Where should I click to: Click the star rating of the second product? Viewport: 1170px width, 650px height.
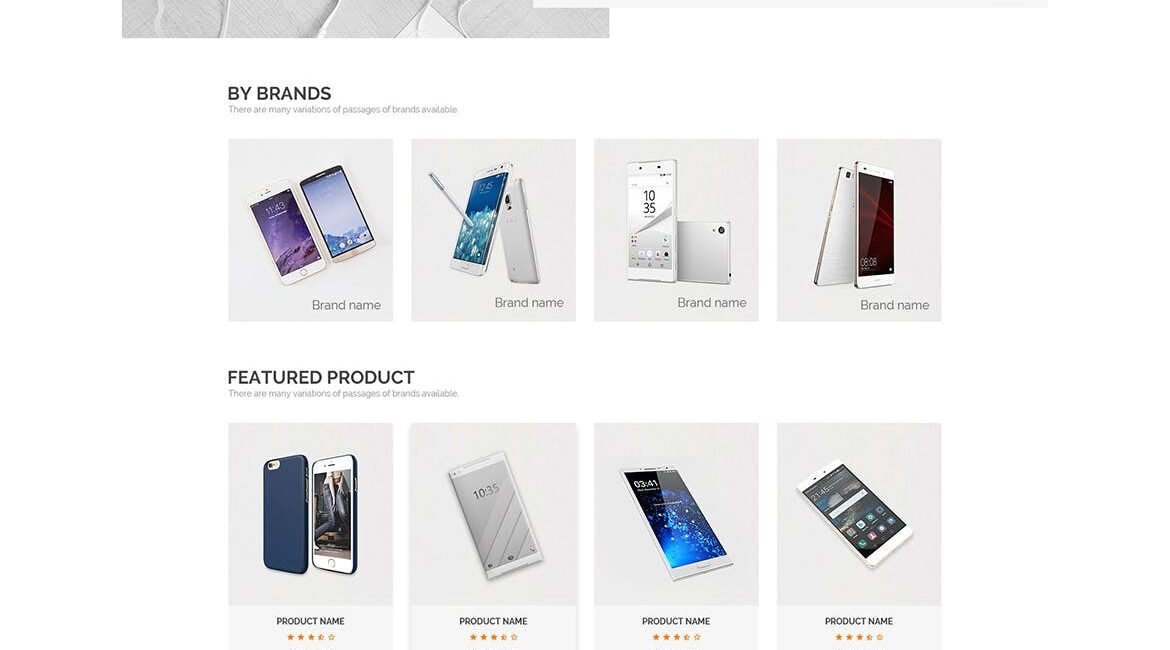(493, 637)
